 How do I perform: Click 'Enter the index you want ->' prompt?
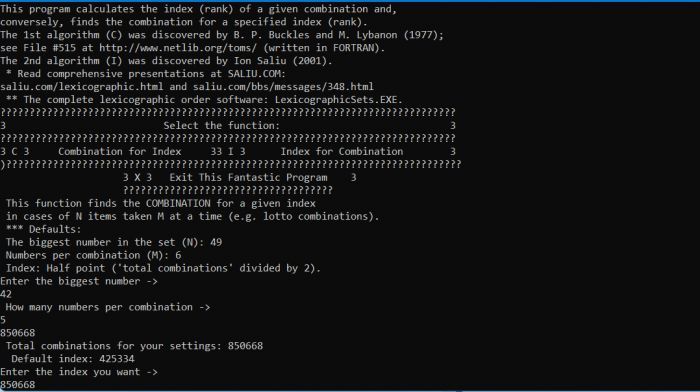point(79,372)
